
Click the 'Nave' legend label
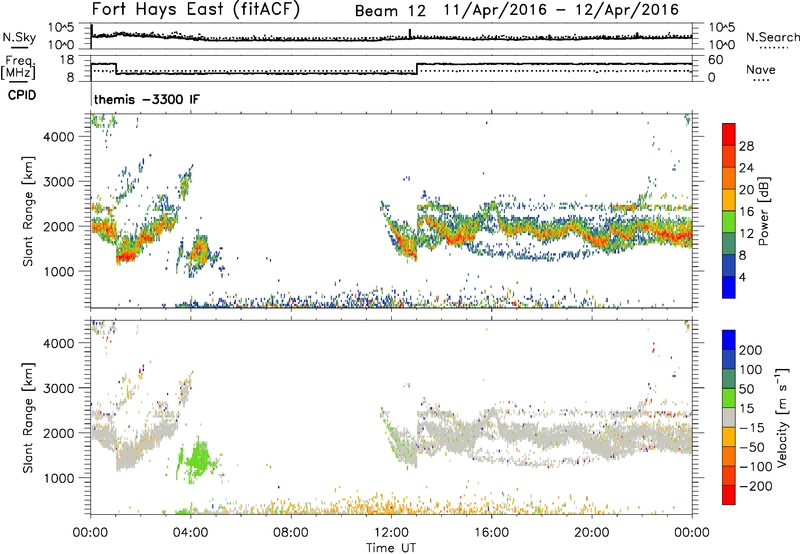[761, 69]
